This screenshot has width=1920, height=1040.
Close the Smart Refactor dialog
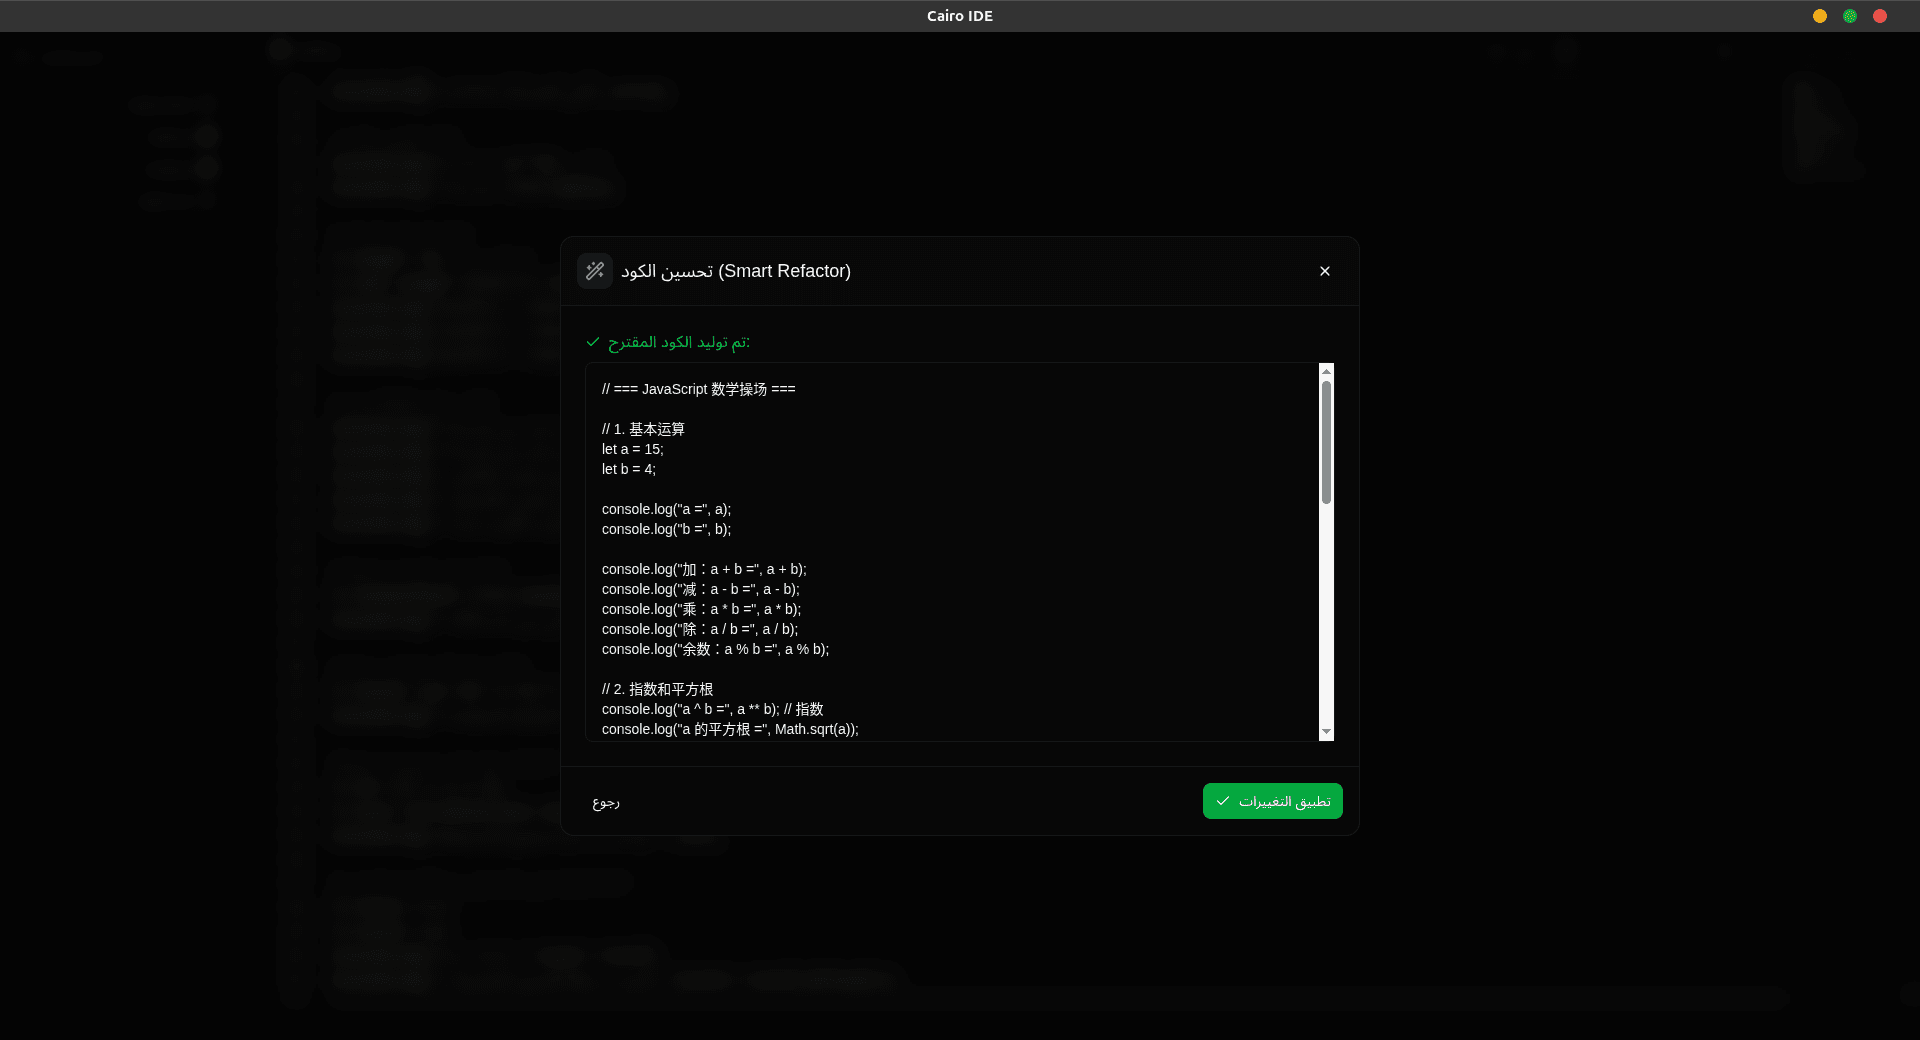click(1325, 271)
